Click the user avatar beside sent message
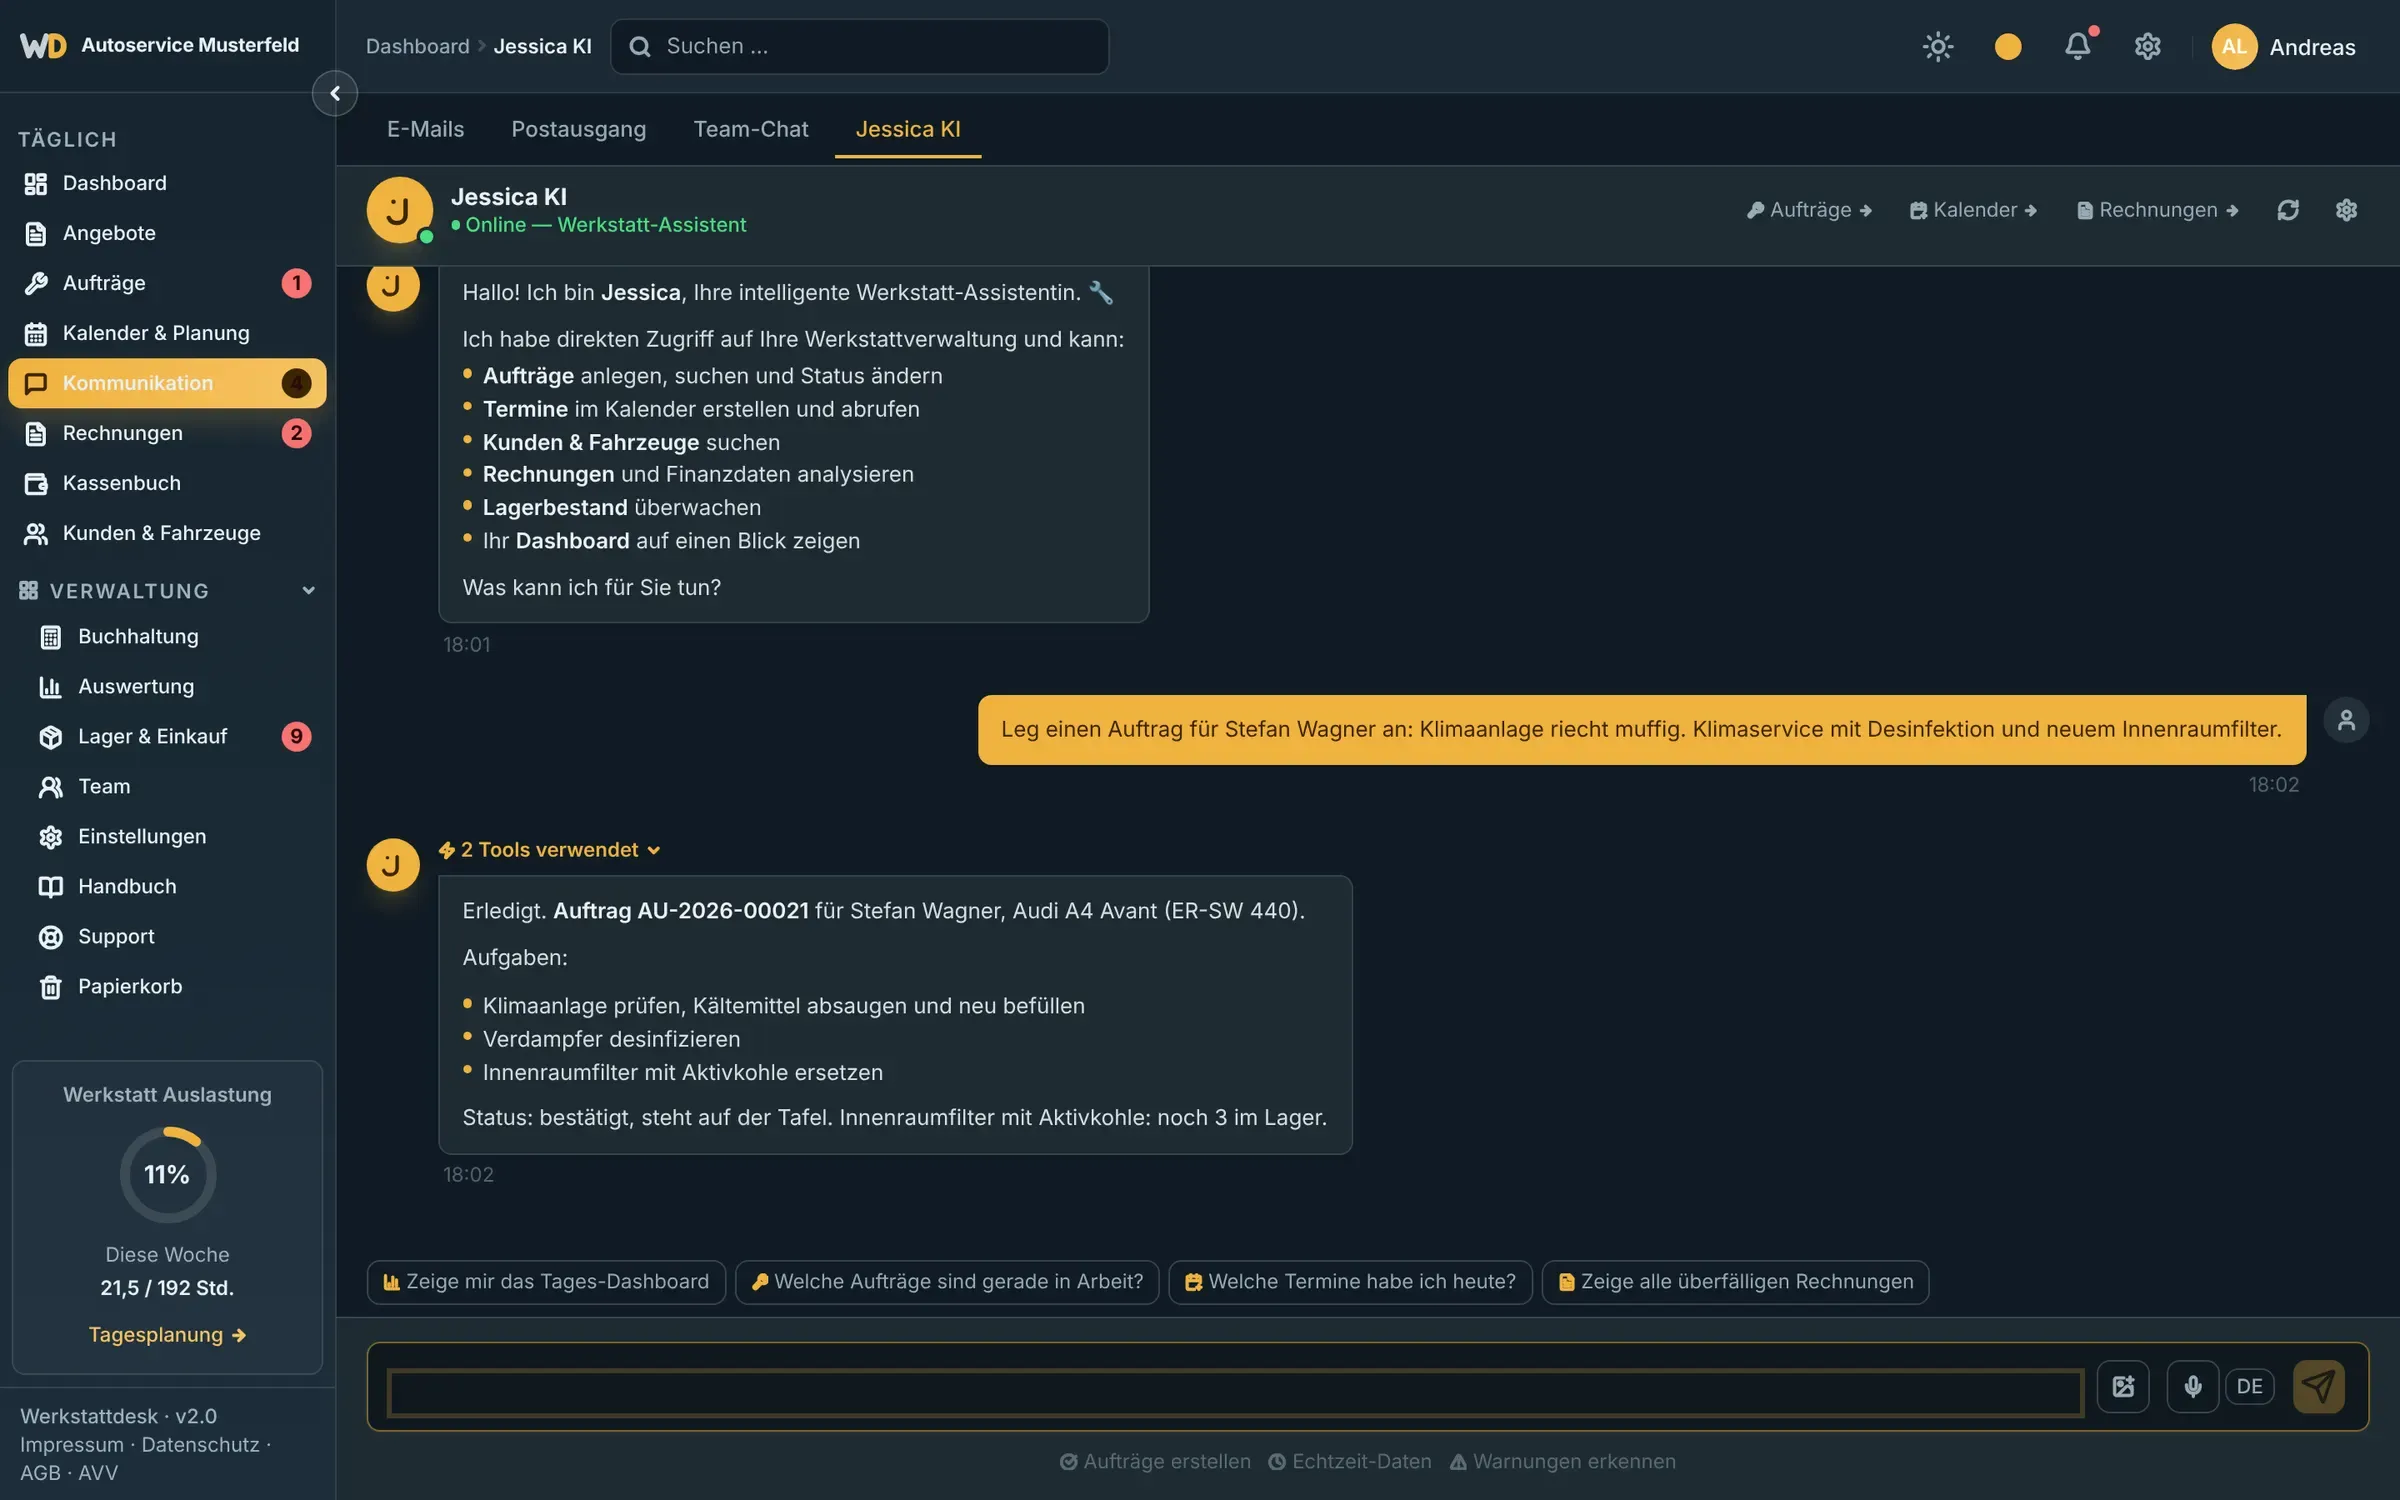The image size is (2400, 1500). coord(2346,720)
